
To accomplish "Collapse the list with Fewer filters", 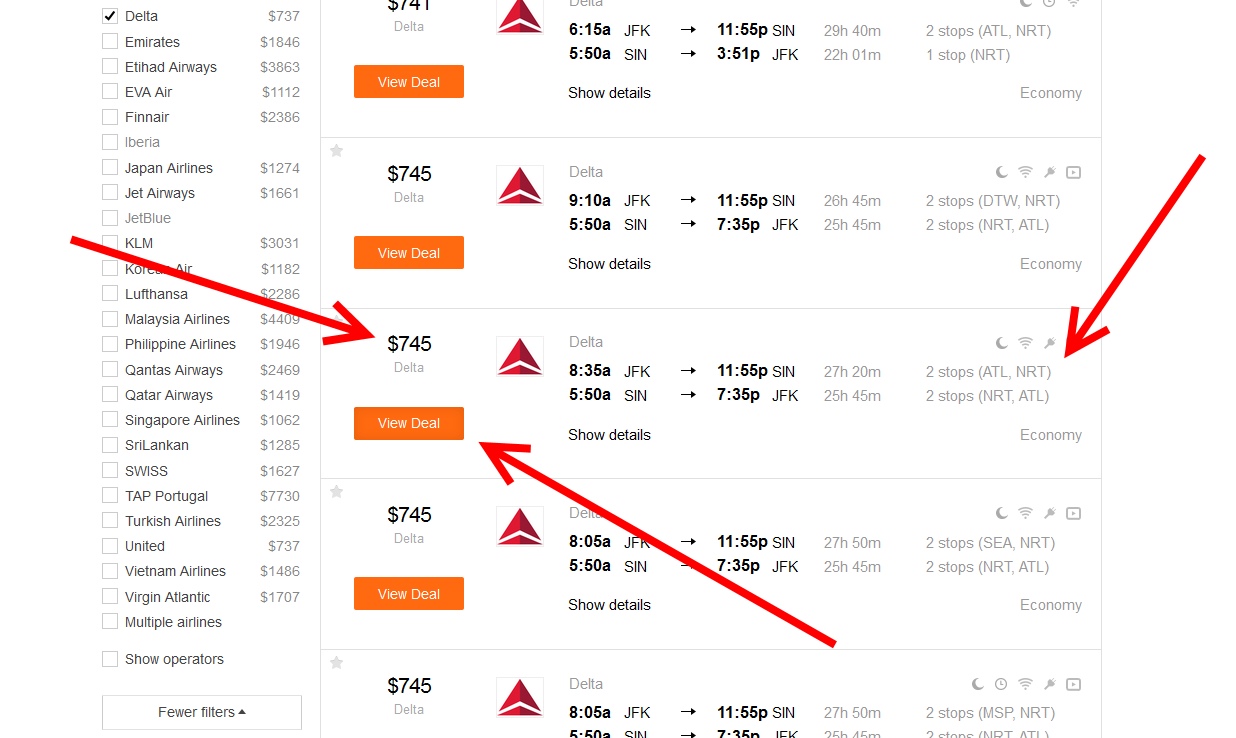I will pyautogui.click(x=202, y=712).
